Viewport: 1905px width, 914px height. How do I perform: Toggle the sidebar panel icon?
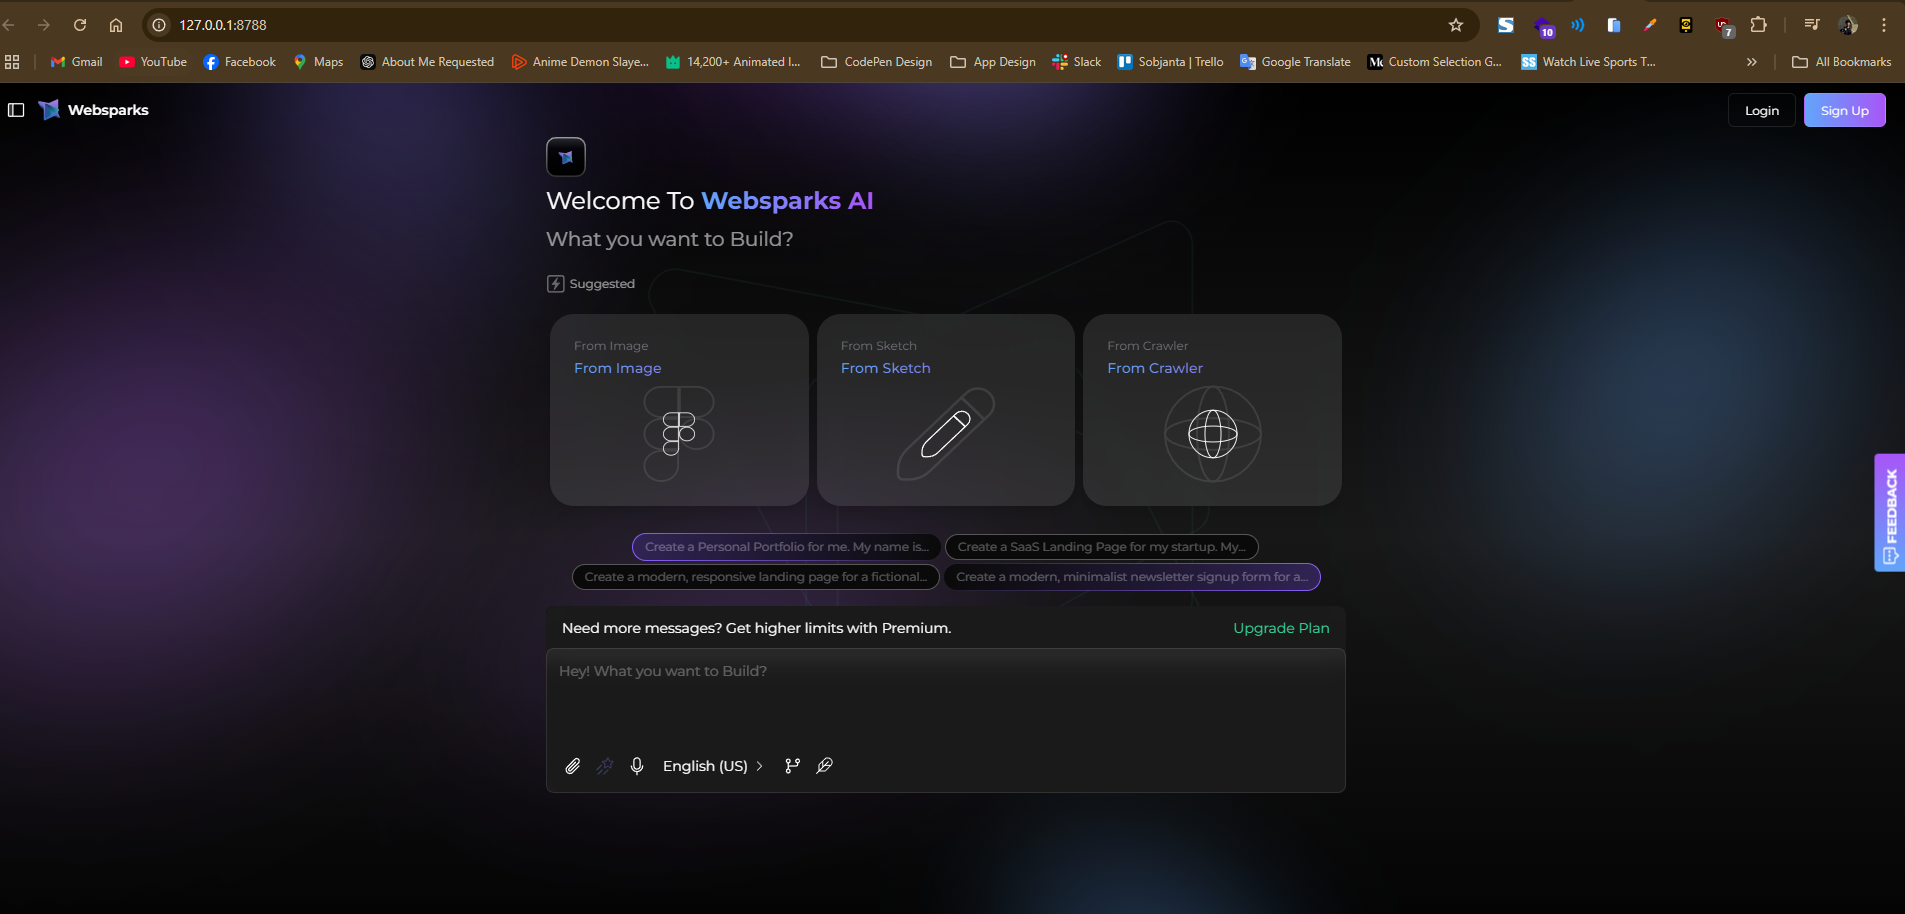pos(16,110)
